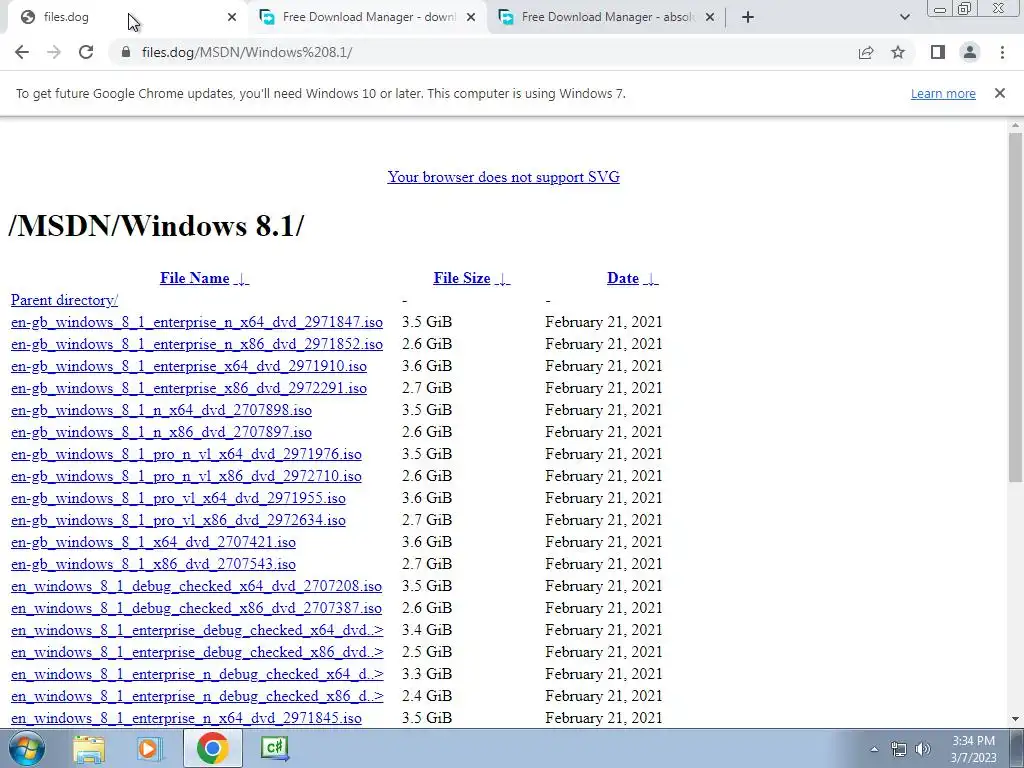The width and height of the screenshot is (1024, 768).
Task: Open the volume speaker tray icon
Action: click(x=923, y=750)
